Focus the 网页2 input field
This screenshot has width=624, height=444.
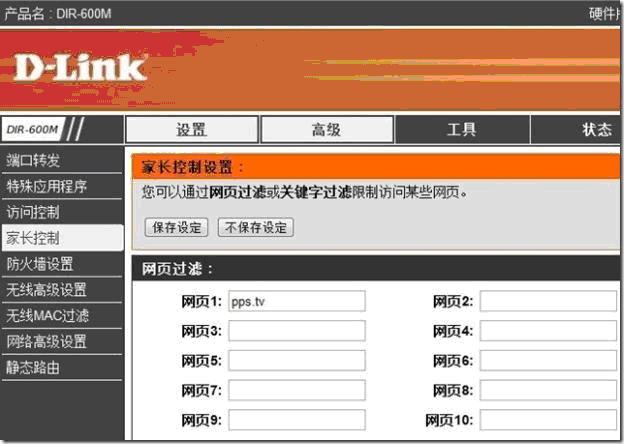(x=547, y=302)
